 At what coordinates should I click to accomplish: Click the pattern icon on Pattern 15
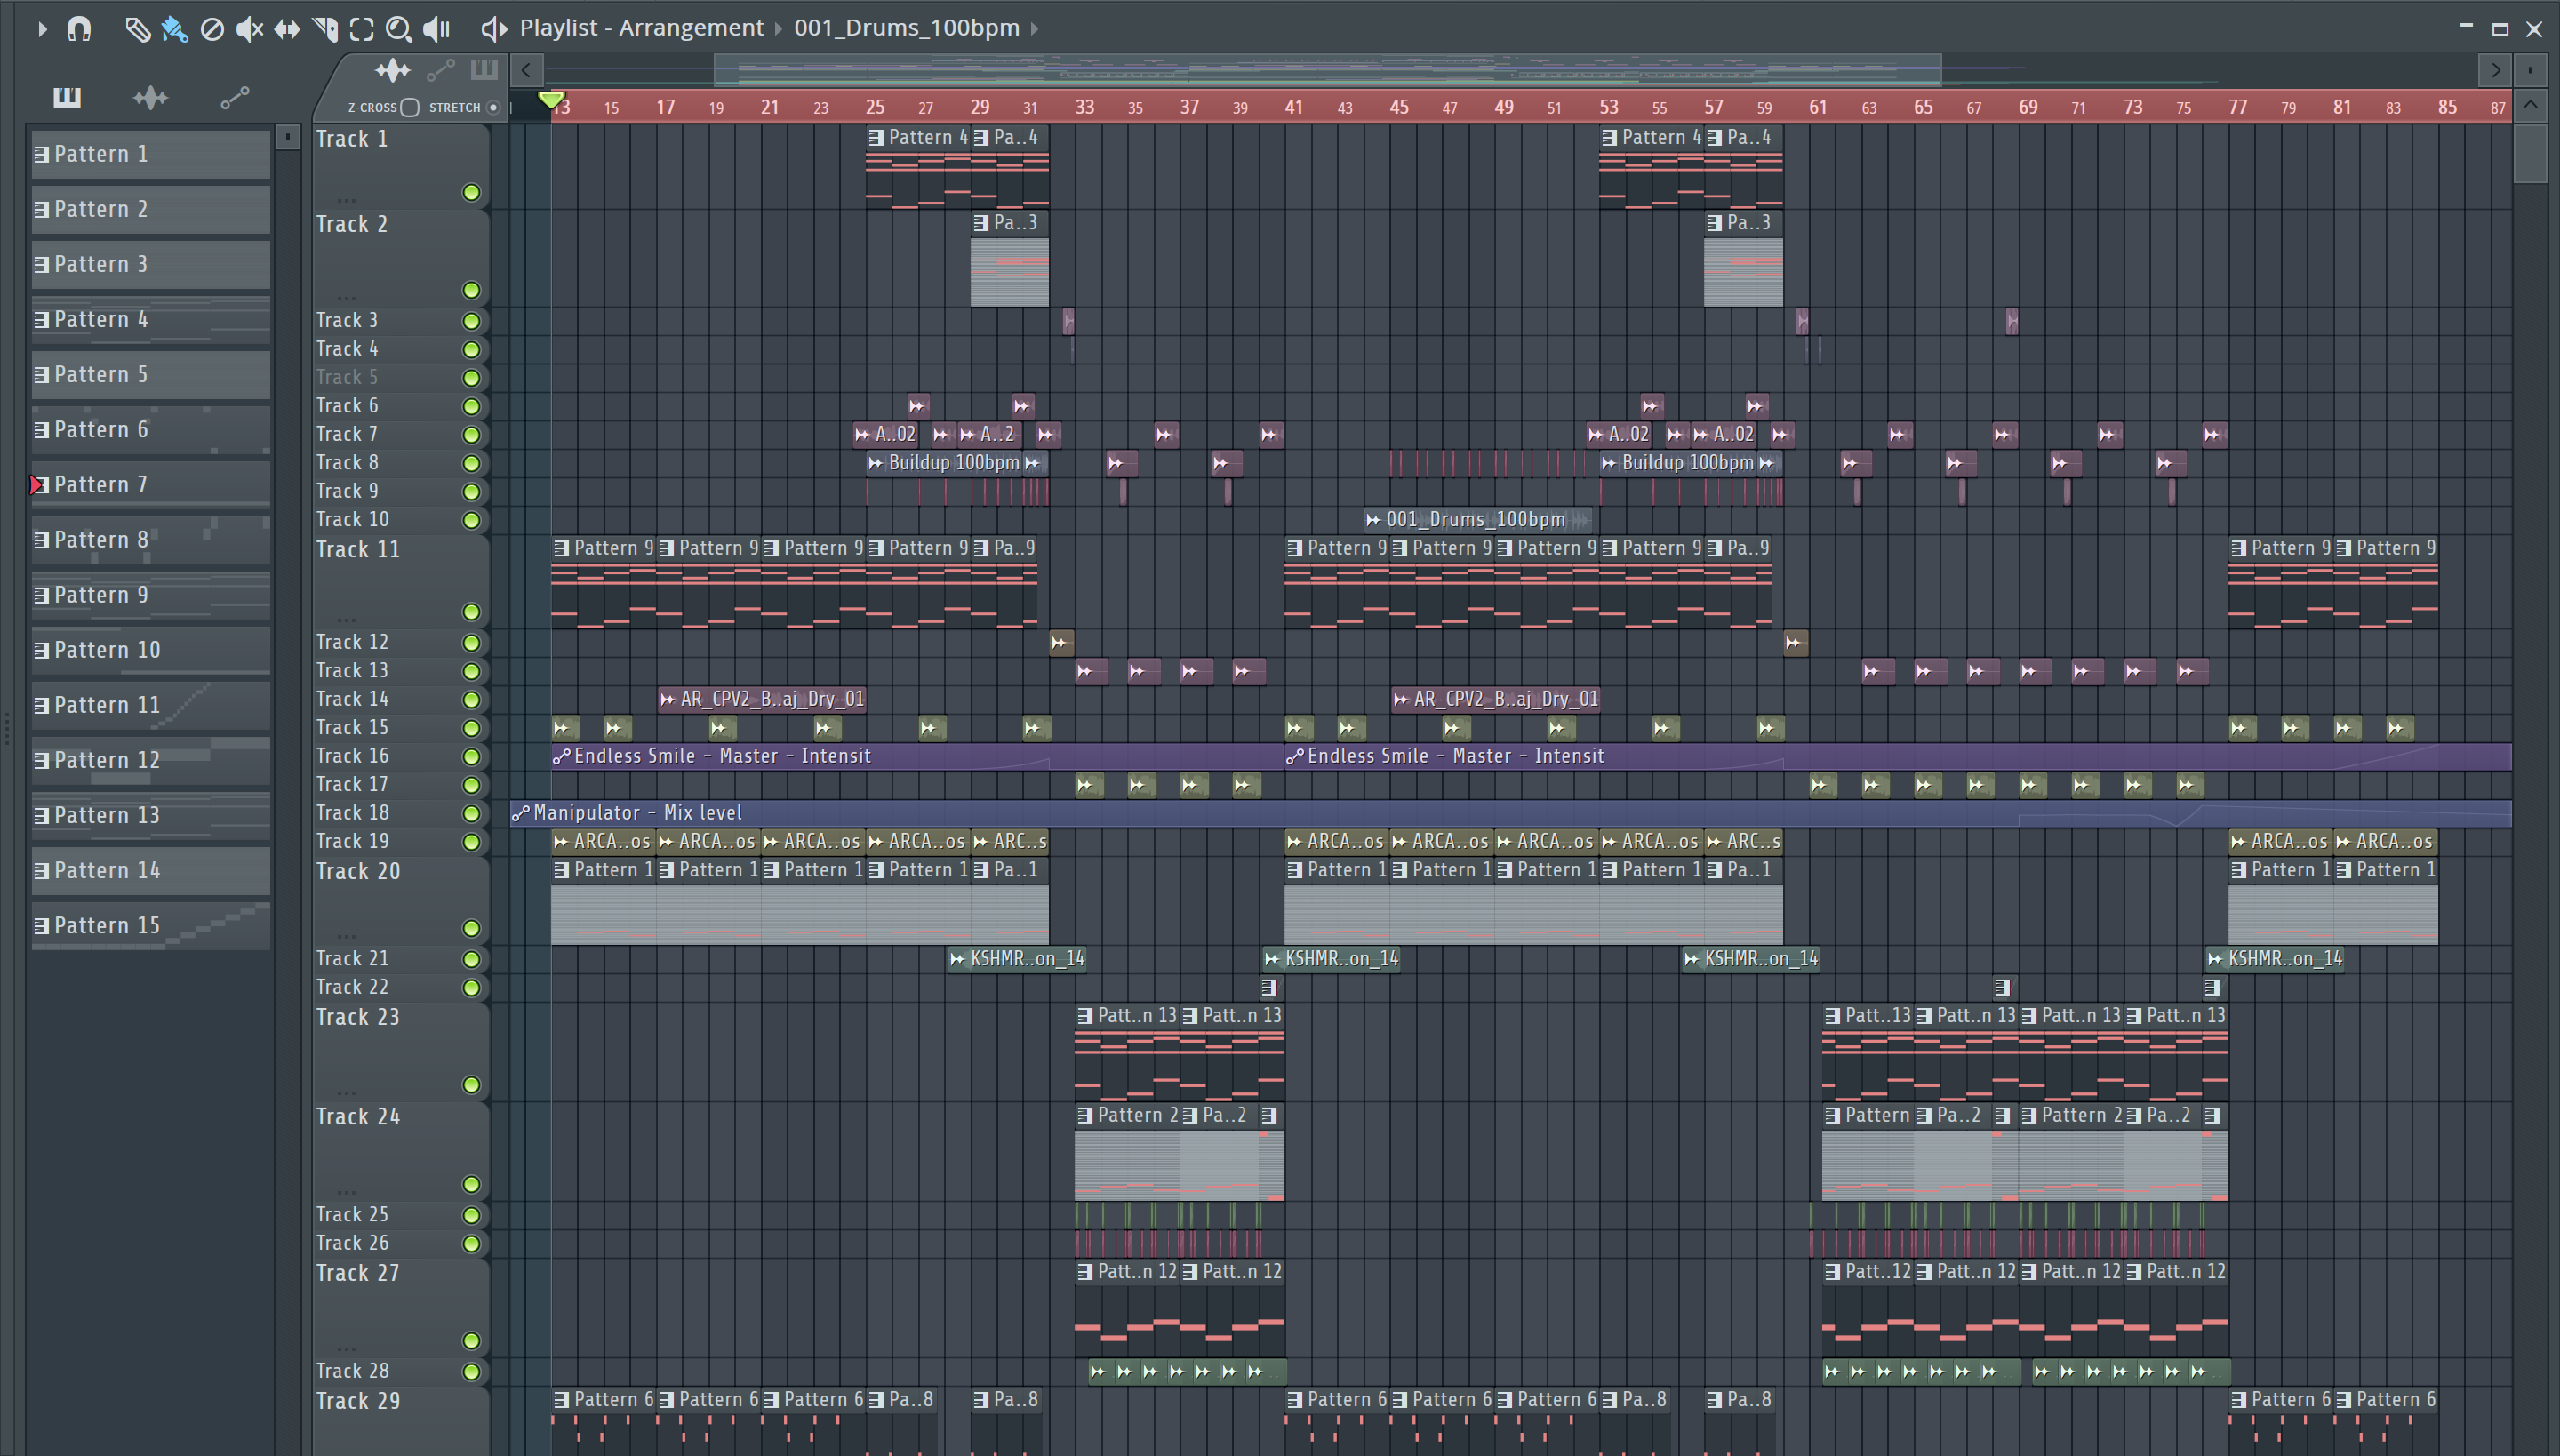(41, 926)
